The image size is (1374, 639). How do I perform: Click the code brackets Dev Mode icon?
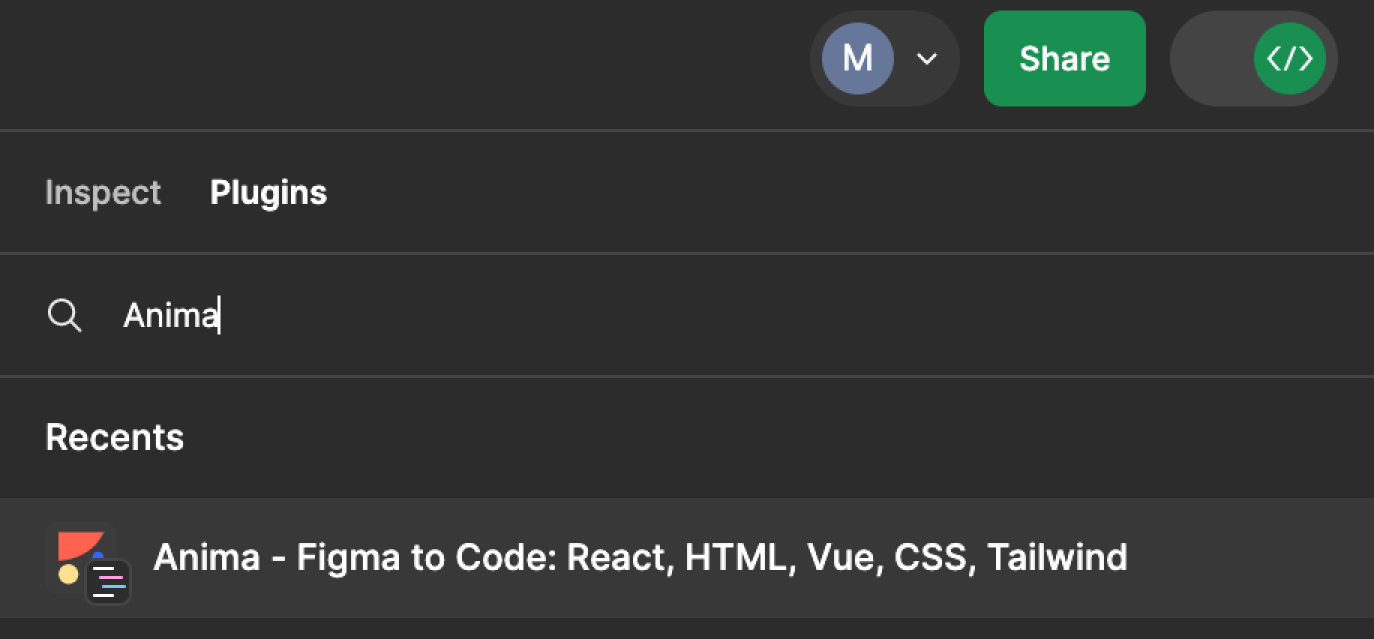(1290, 59)
